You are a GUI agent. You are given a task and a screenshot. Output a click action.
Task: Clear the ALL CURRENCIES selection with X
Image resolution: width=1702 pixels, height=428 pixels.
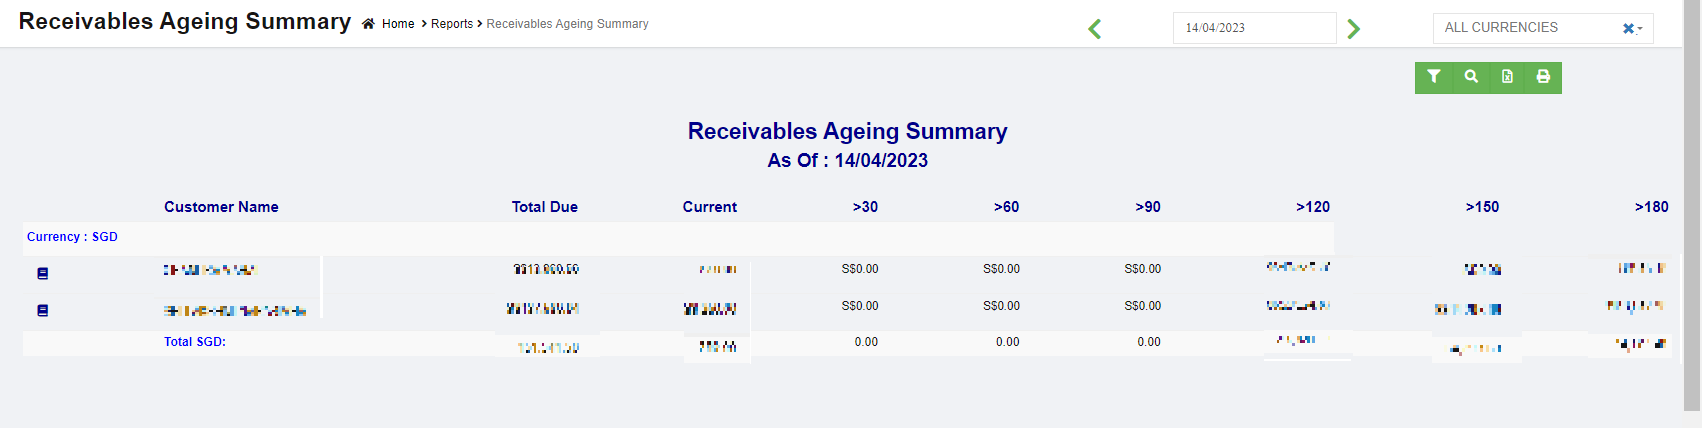point(1628,29)
